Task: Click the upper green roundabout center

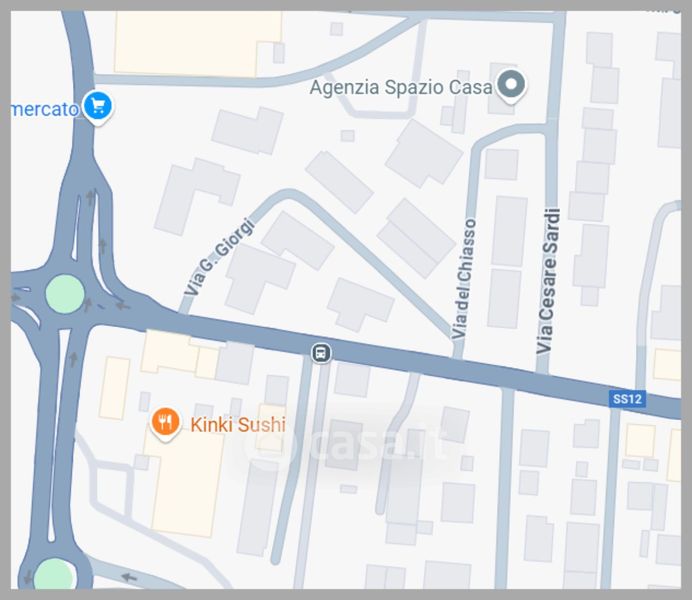Action: [65, 294]
